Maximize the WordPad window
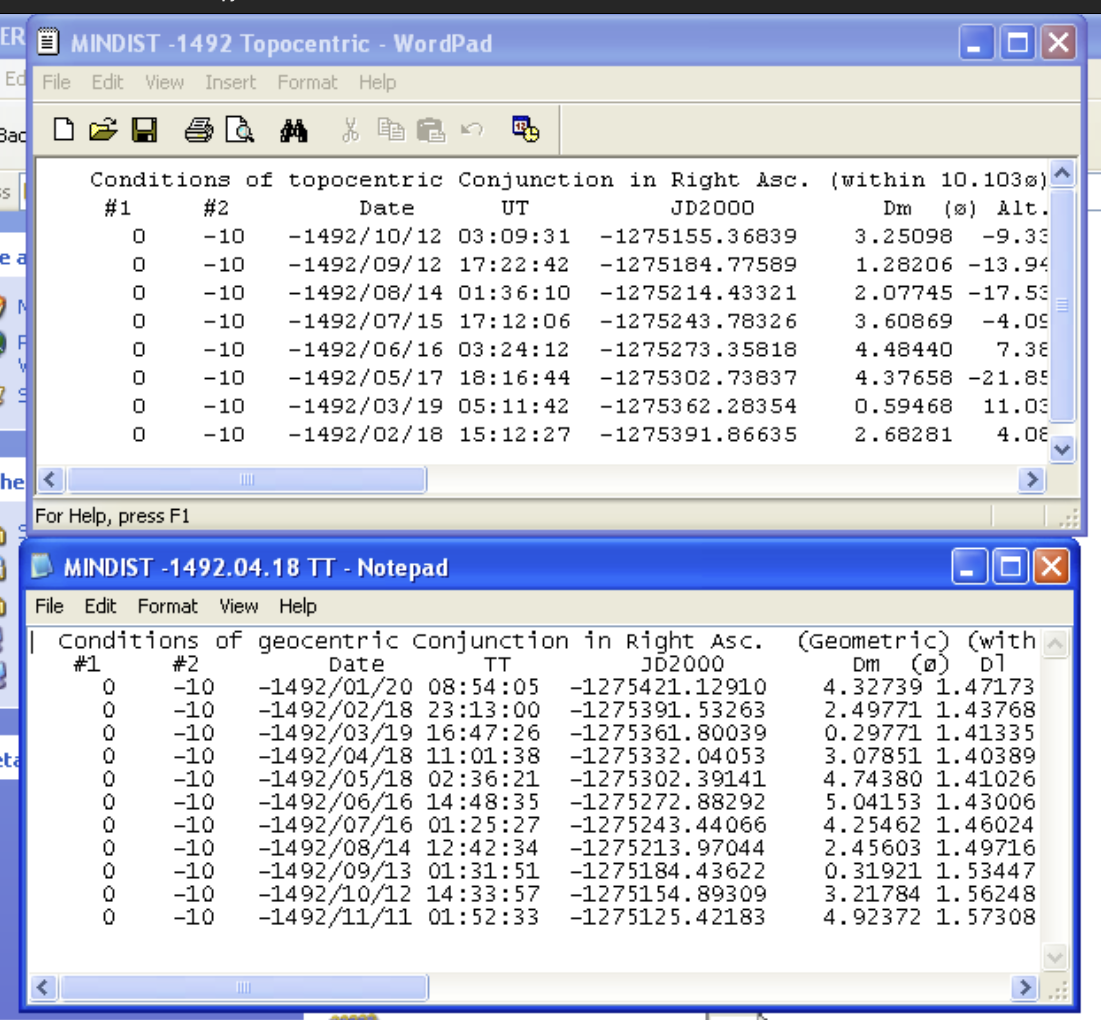 1018,43
